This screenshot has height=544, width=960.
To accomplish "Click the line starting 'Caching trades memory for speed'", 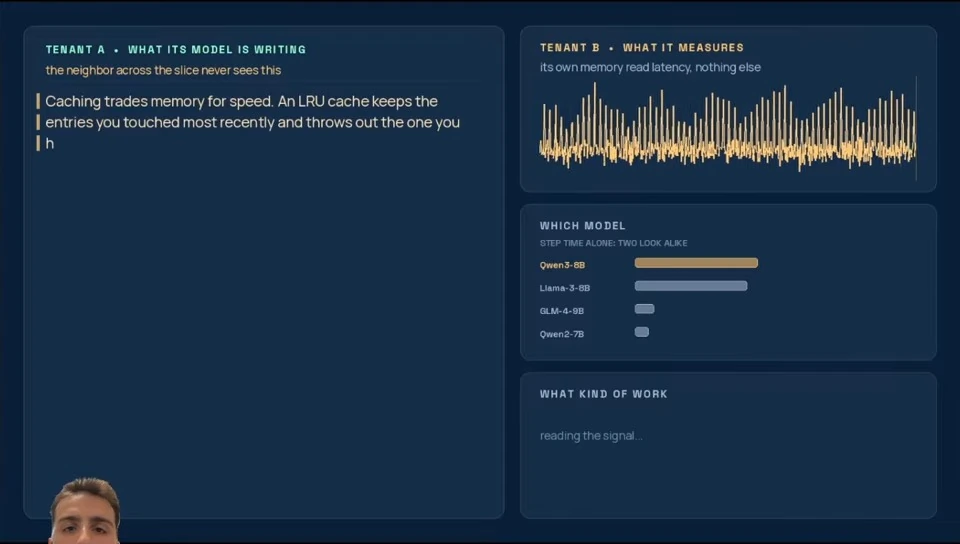I will tap(241, 102).
